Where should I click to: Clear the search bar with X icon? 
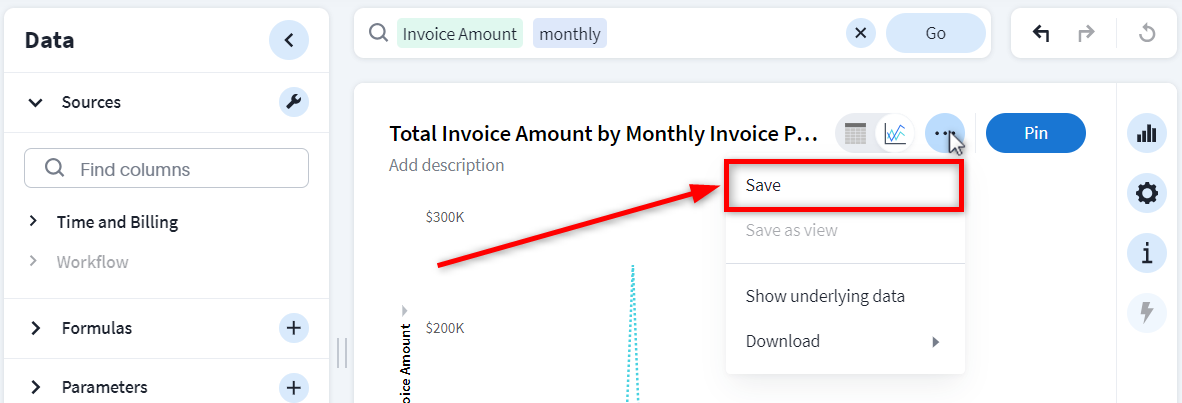(x=861, y=33)
